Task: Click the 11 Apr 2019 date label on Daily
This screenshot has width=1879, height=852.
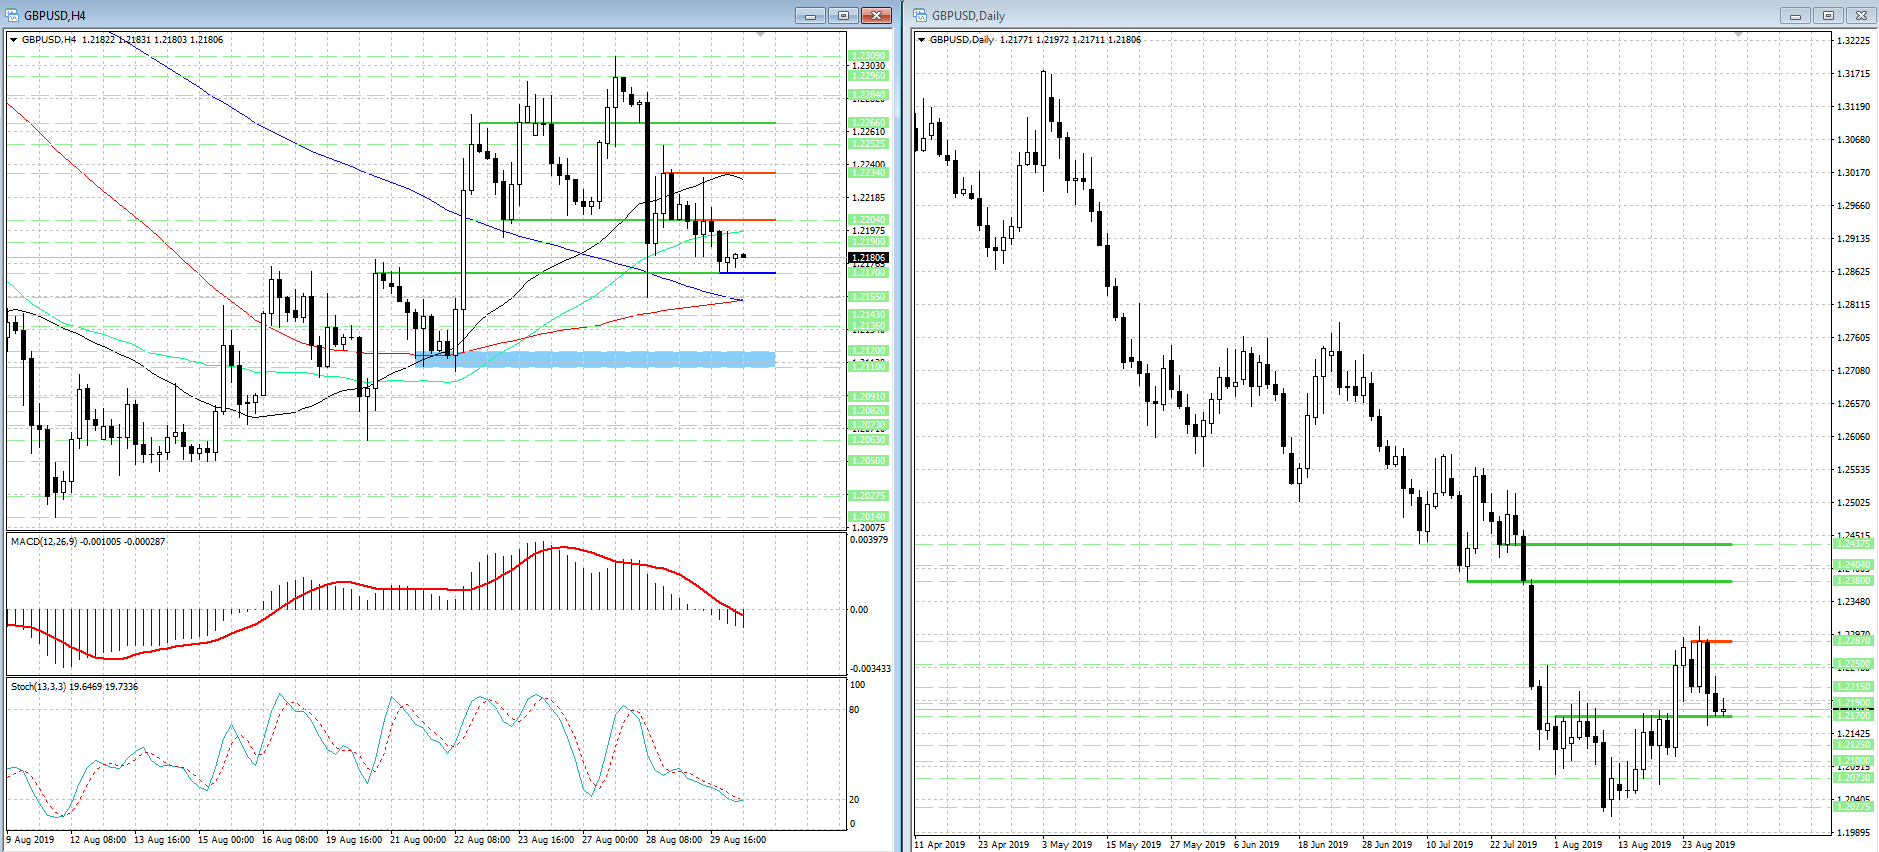Action: pyautogui.click(x=940, y=845)
